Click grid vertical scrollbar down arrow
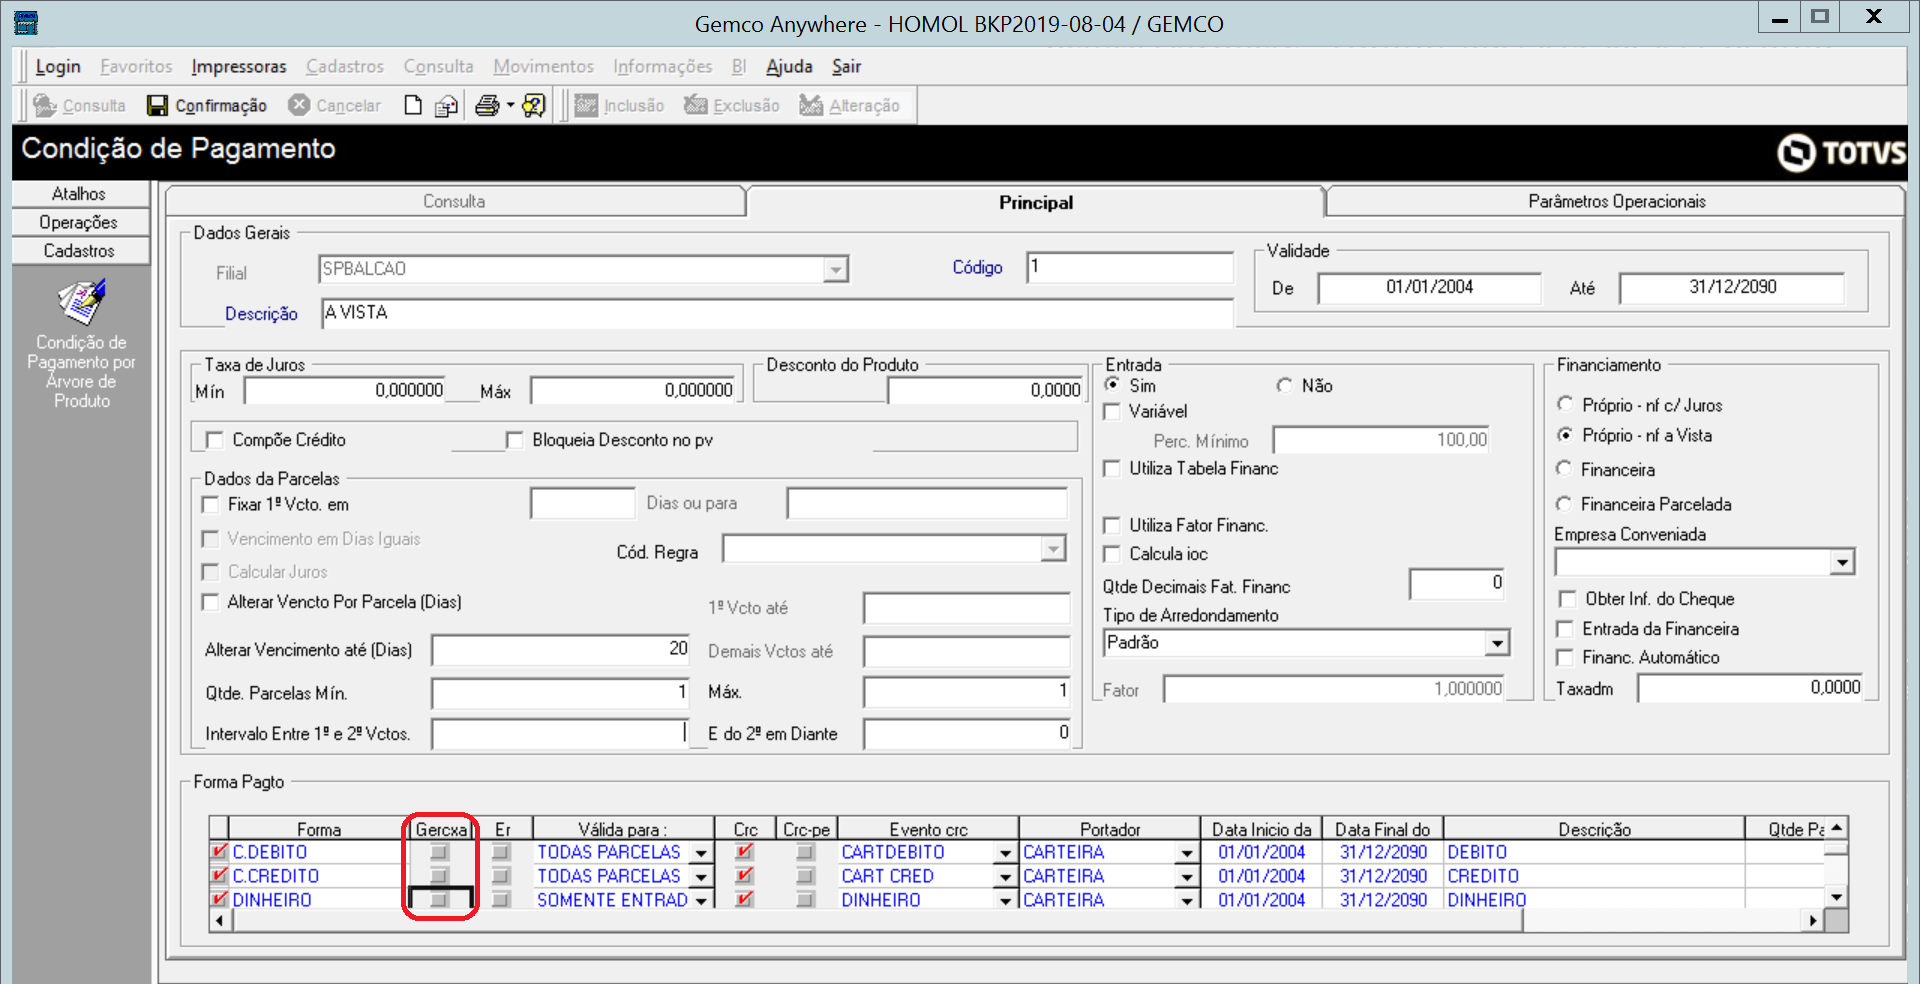This screenshot has height=984, width=1921. [1836, 897]
